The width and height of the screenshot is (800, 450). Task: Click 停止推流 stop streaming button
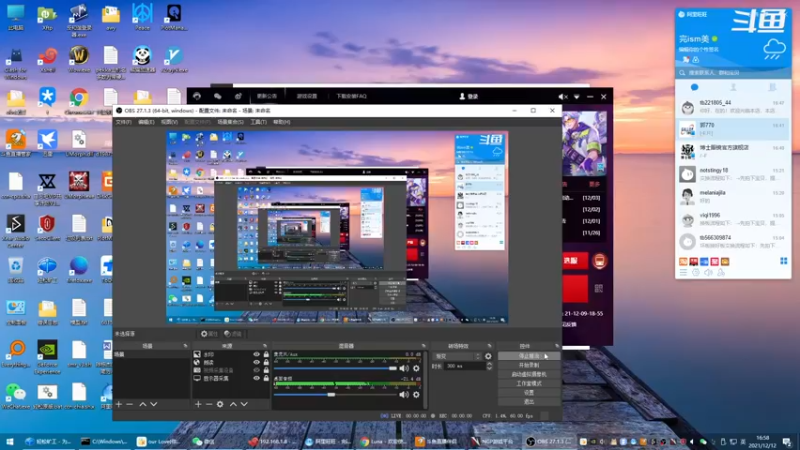(x=529, y=356)
